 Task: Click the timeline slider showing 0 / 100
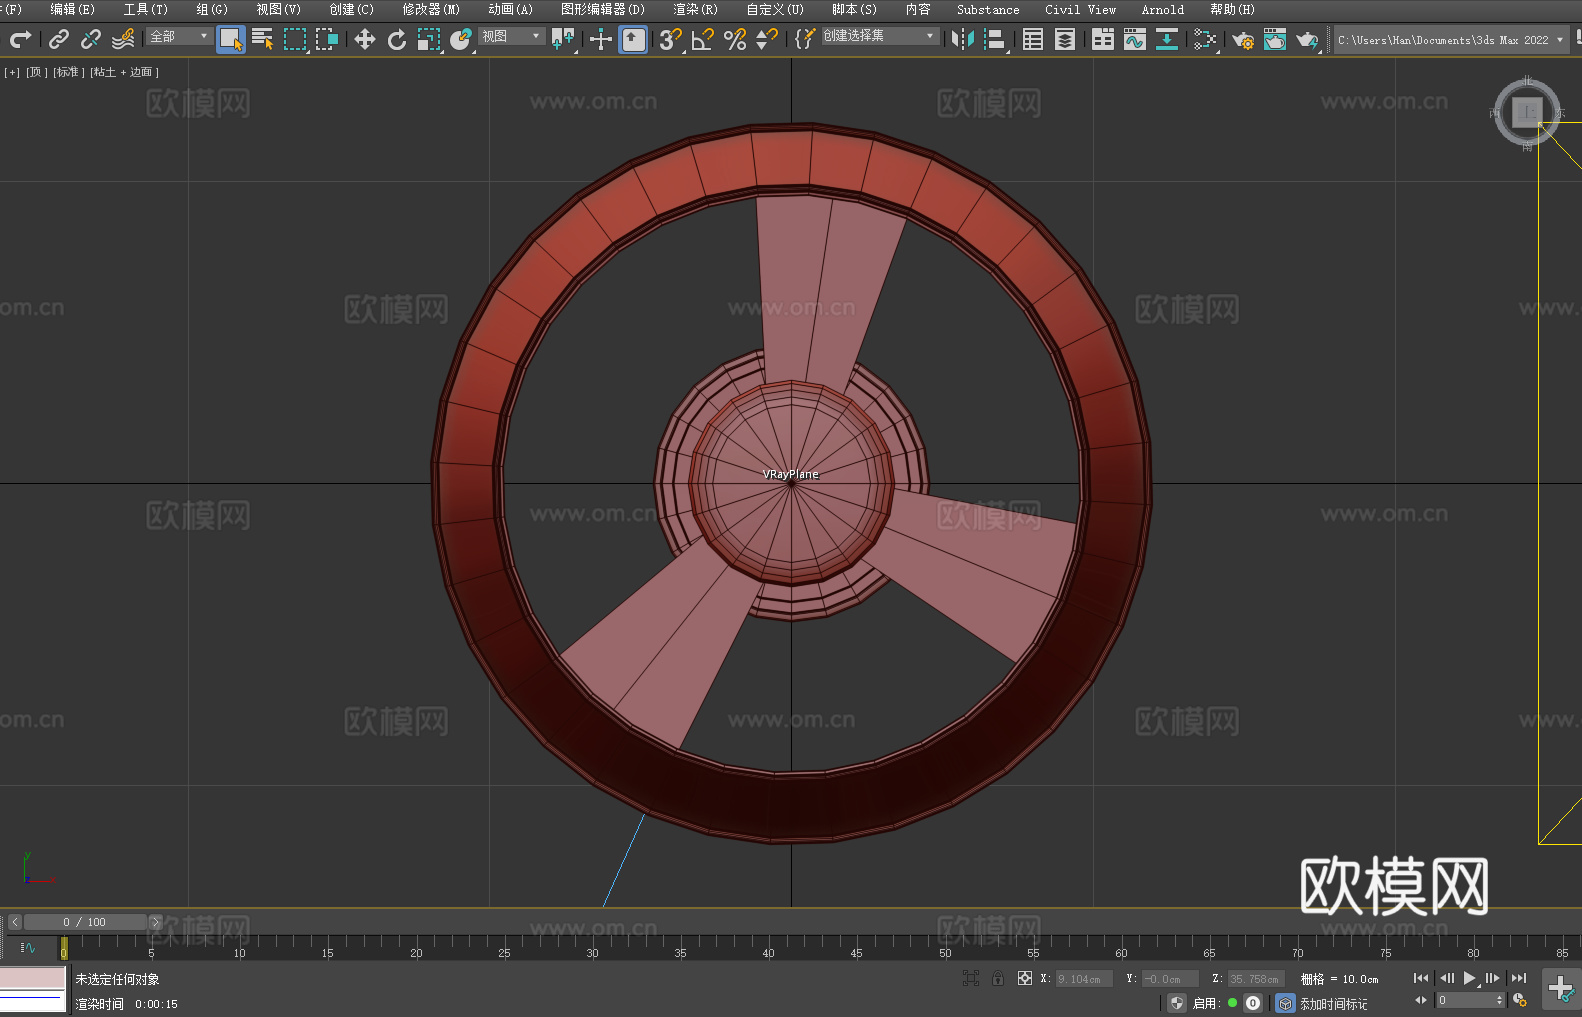tap(85, 922)
